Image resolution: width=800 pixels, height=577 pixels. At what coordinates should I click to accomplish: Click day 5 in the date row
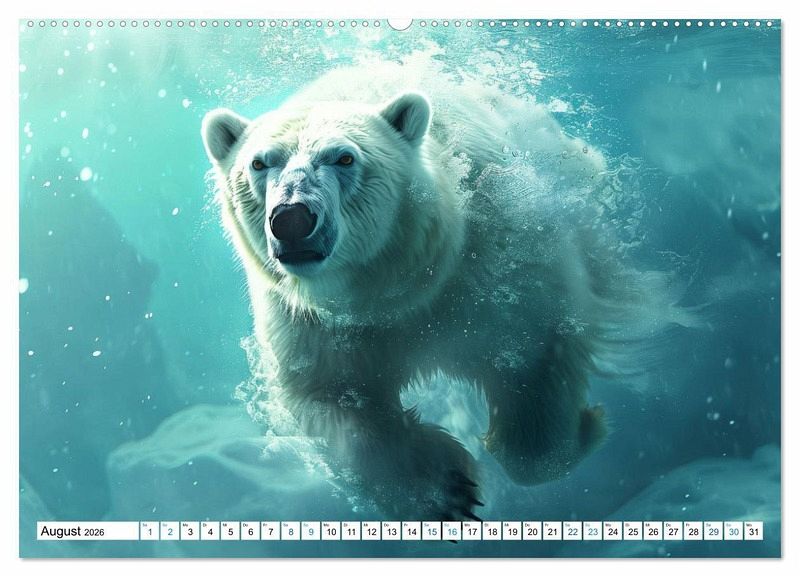tap(230, 531)
